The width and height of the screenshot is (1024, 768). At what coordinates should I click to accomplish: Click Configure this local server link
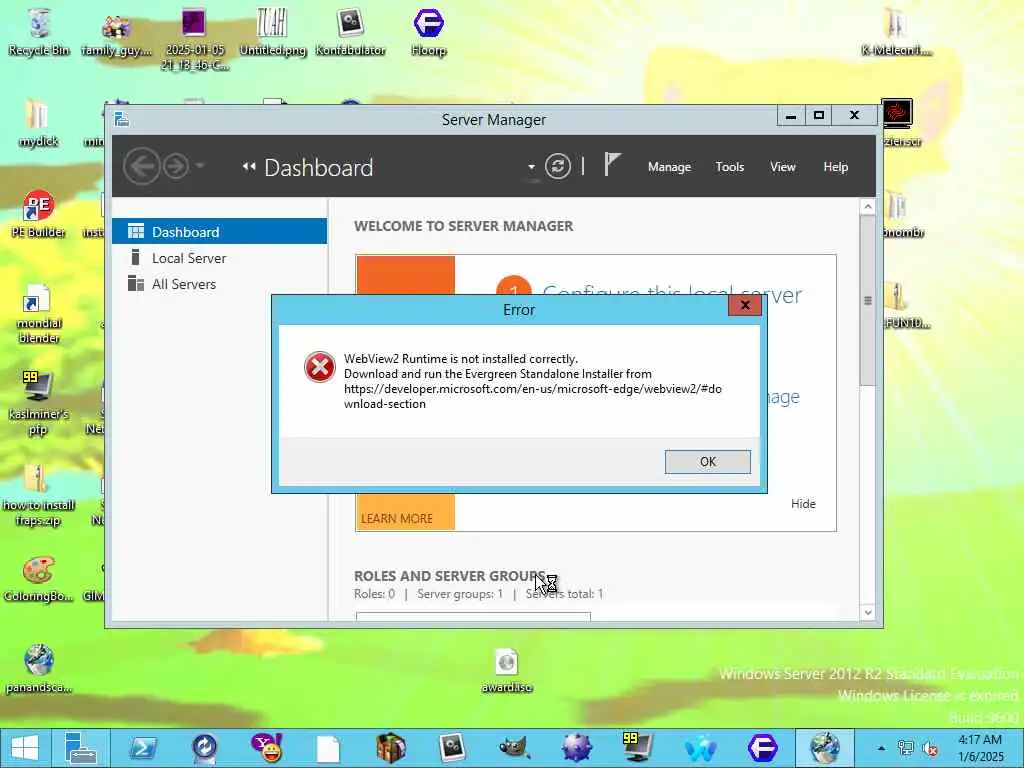point(672,294)
